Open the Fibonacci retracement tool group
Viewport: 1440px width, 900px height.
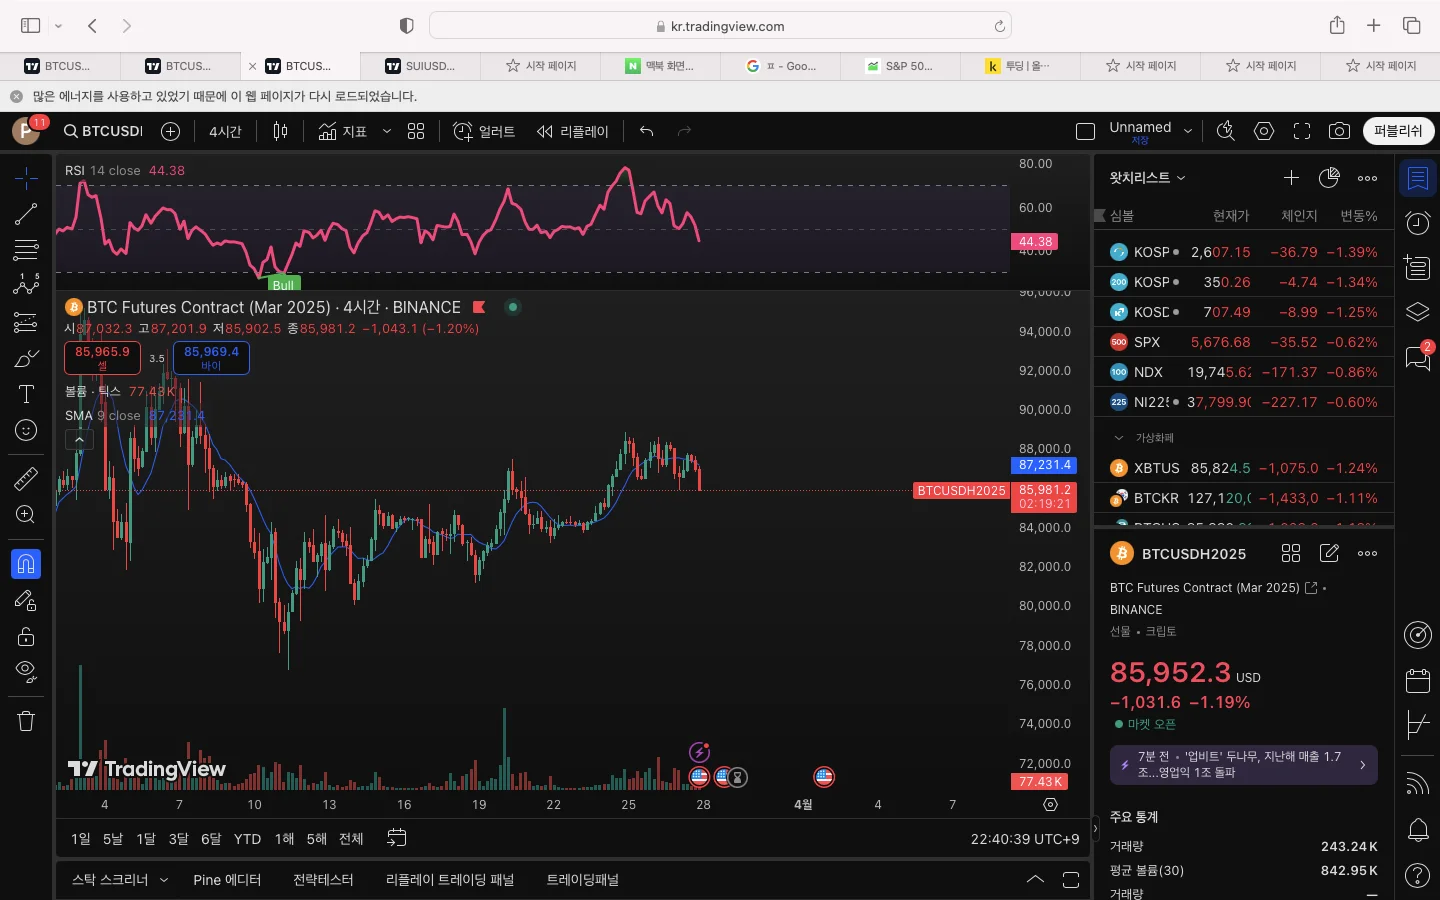coord(26,250)
